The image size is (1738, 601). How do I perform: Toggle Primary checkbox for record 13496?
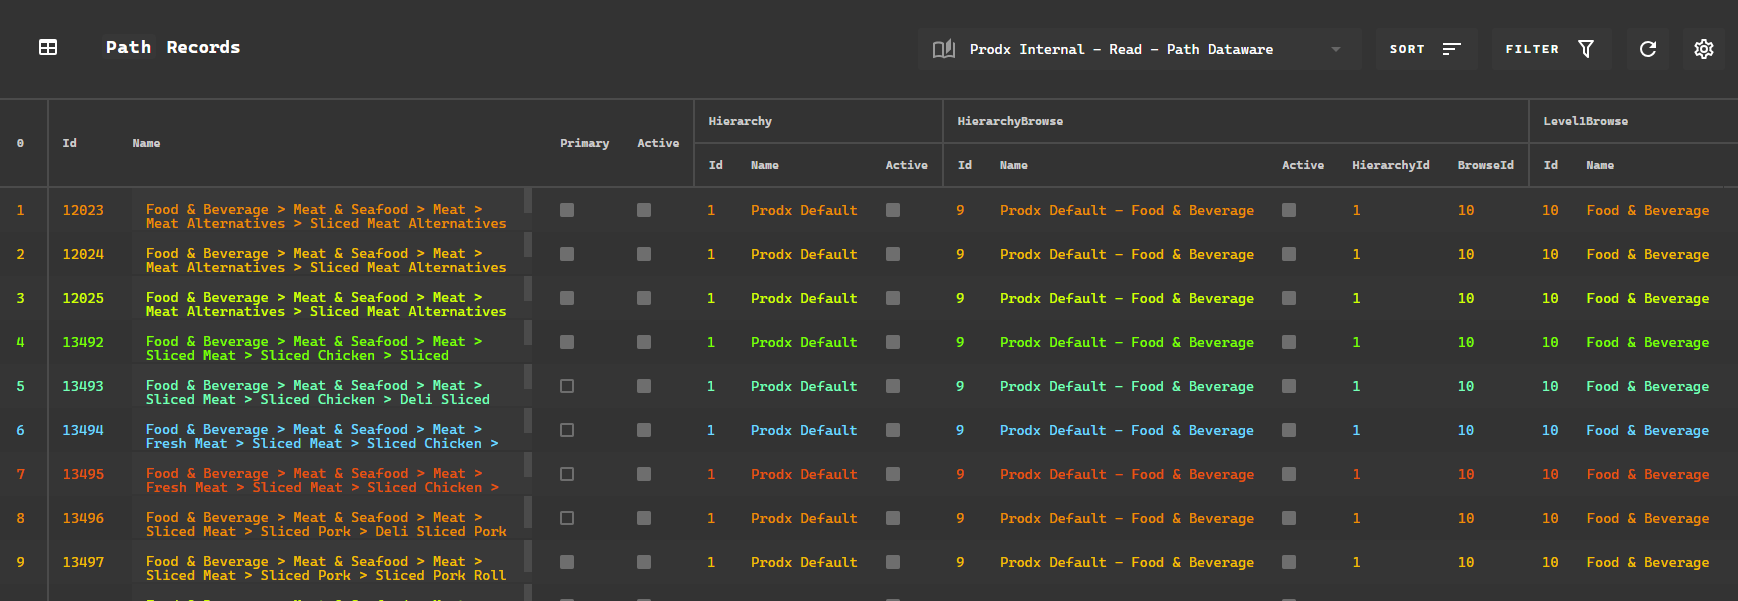567,518
